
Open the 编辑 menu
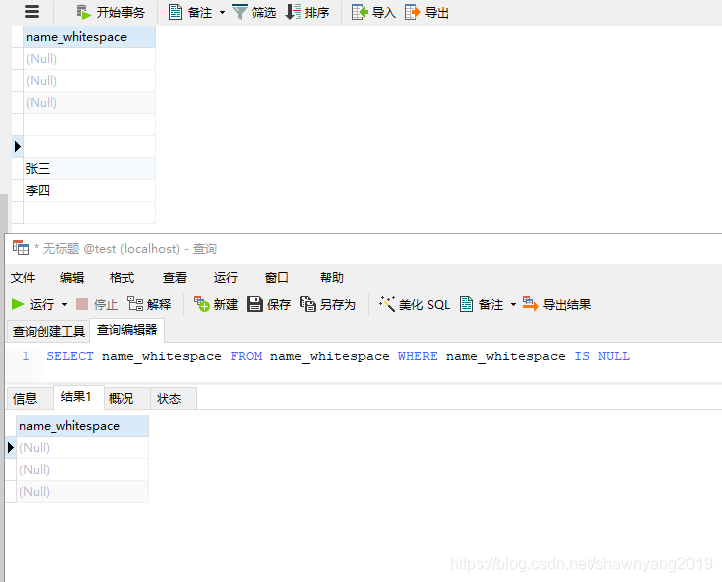[72, 278]
